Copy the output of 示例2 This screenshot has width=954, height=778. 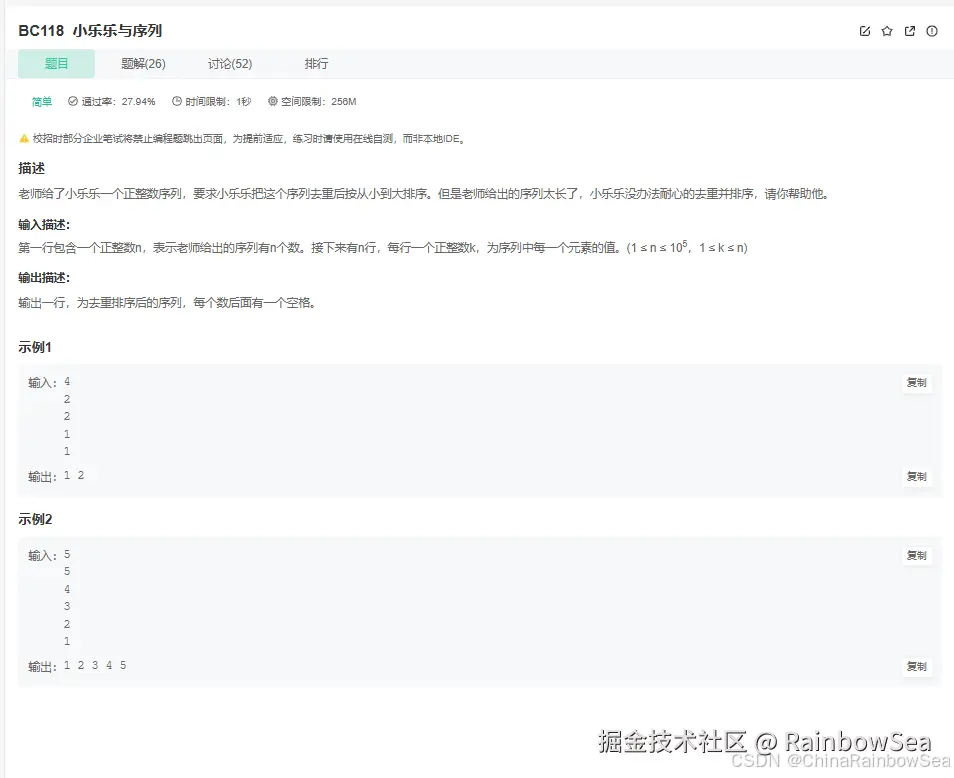tap(916, 667)
